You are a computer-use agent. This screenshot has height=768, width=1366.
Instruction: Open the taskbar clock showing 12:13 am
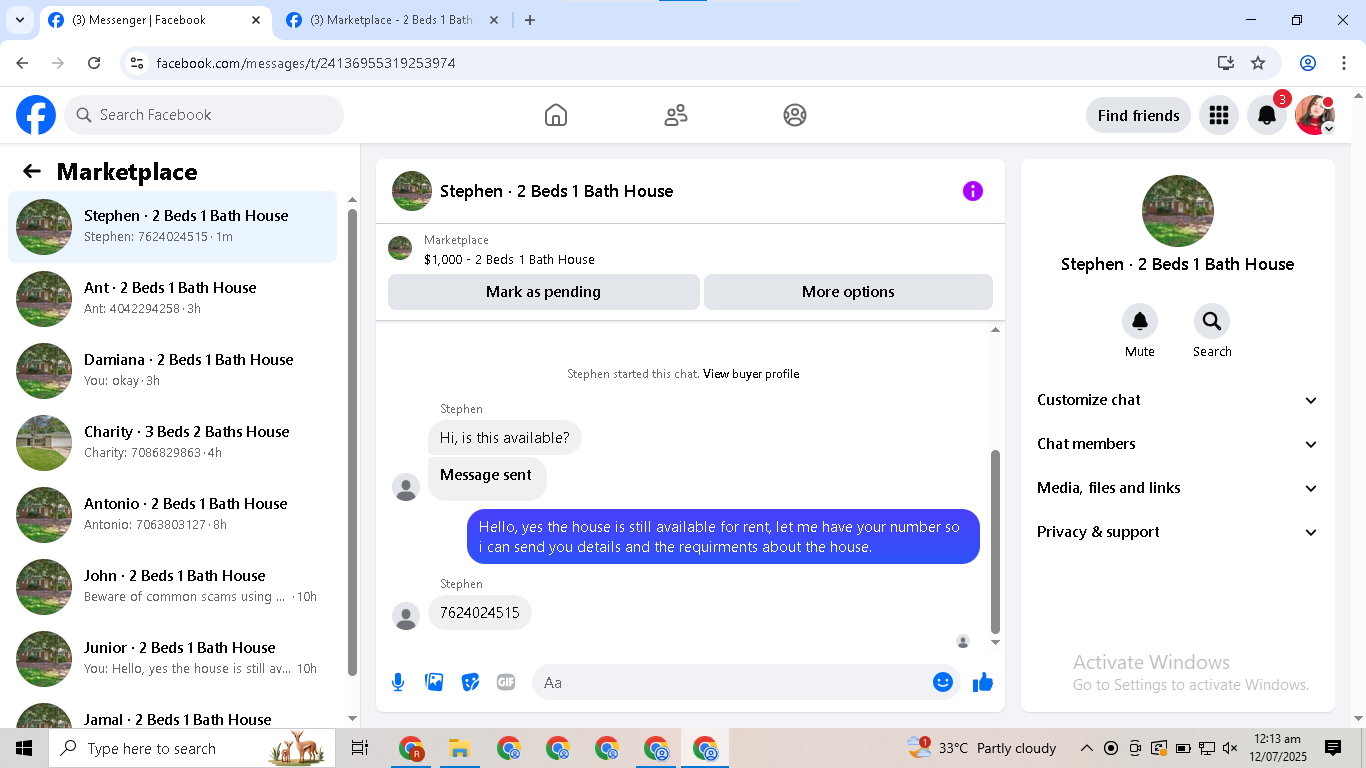1276,748
